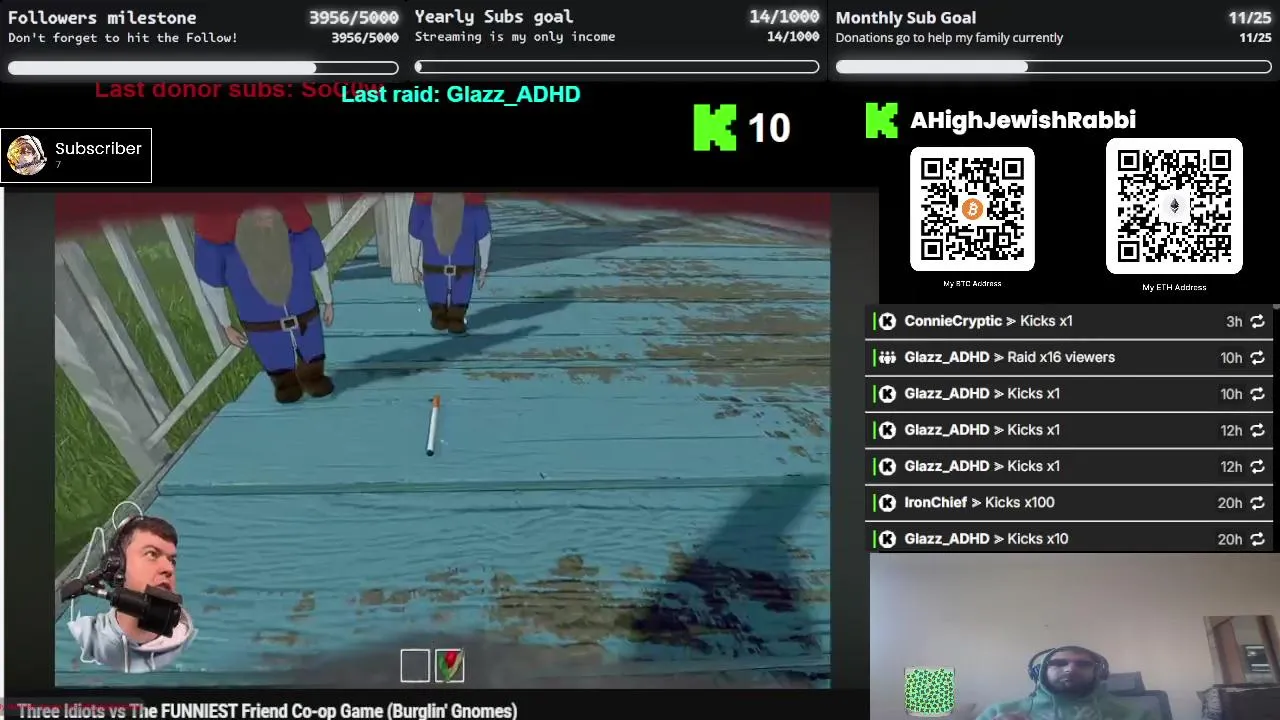The height and width of the screenshot is (720, 1280).
Task: Click Kick icon on Glazz_ADHD Kicks x10 row
Action: click(x=887, y=539)
